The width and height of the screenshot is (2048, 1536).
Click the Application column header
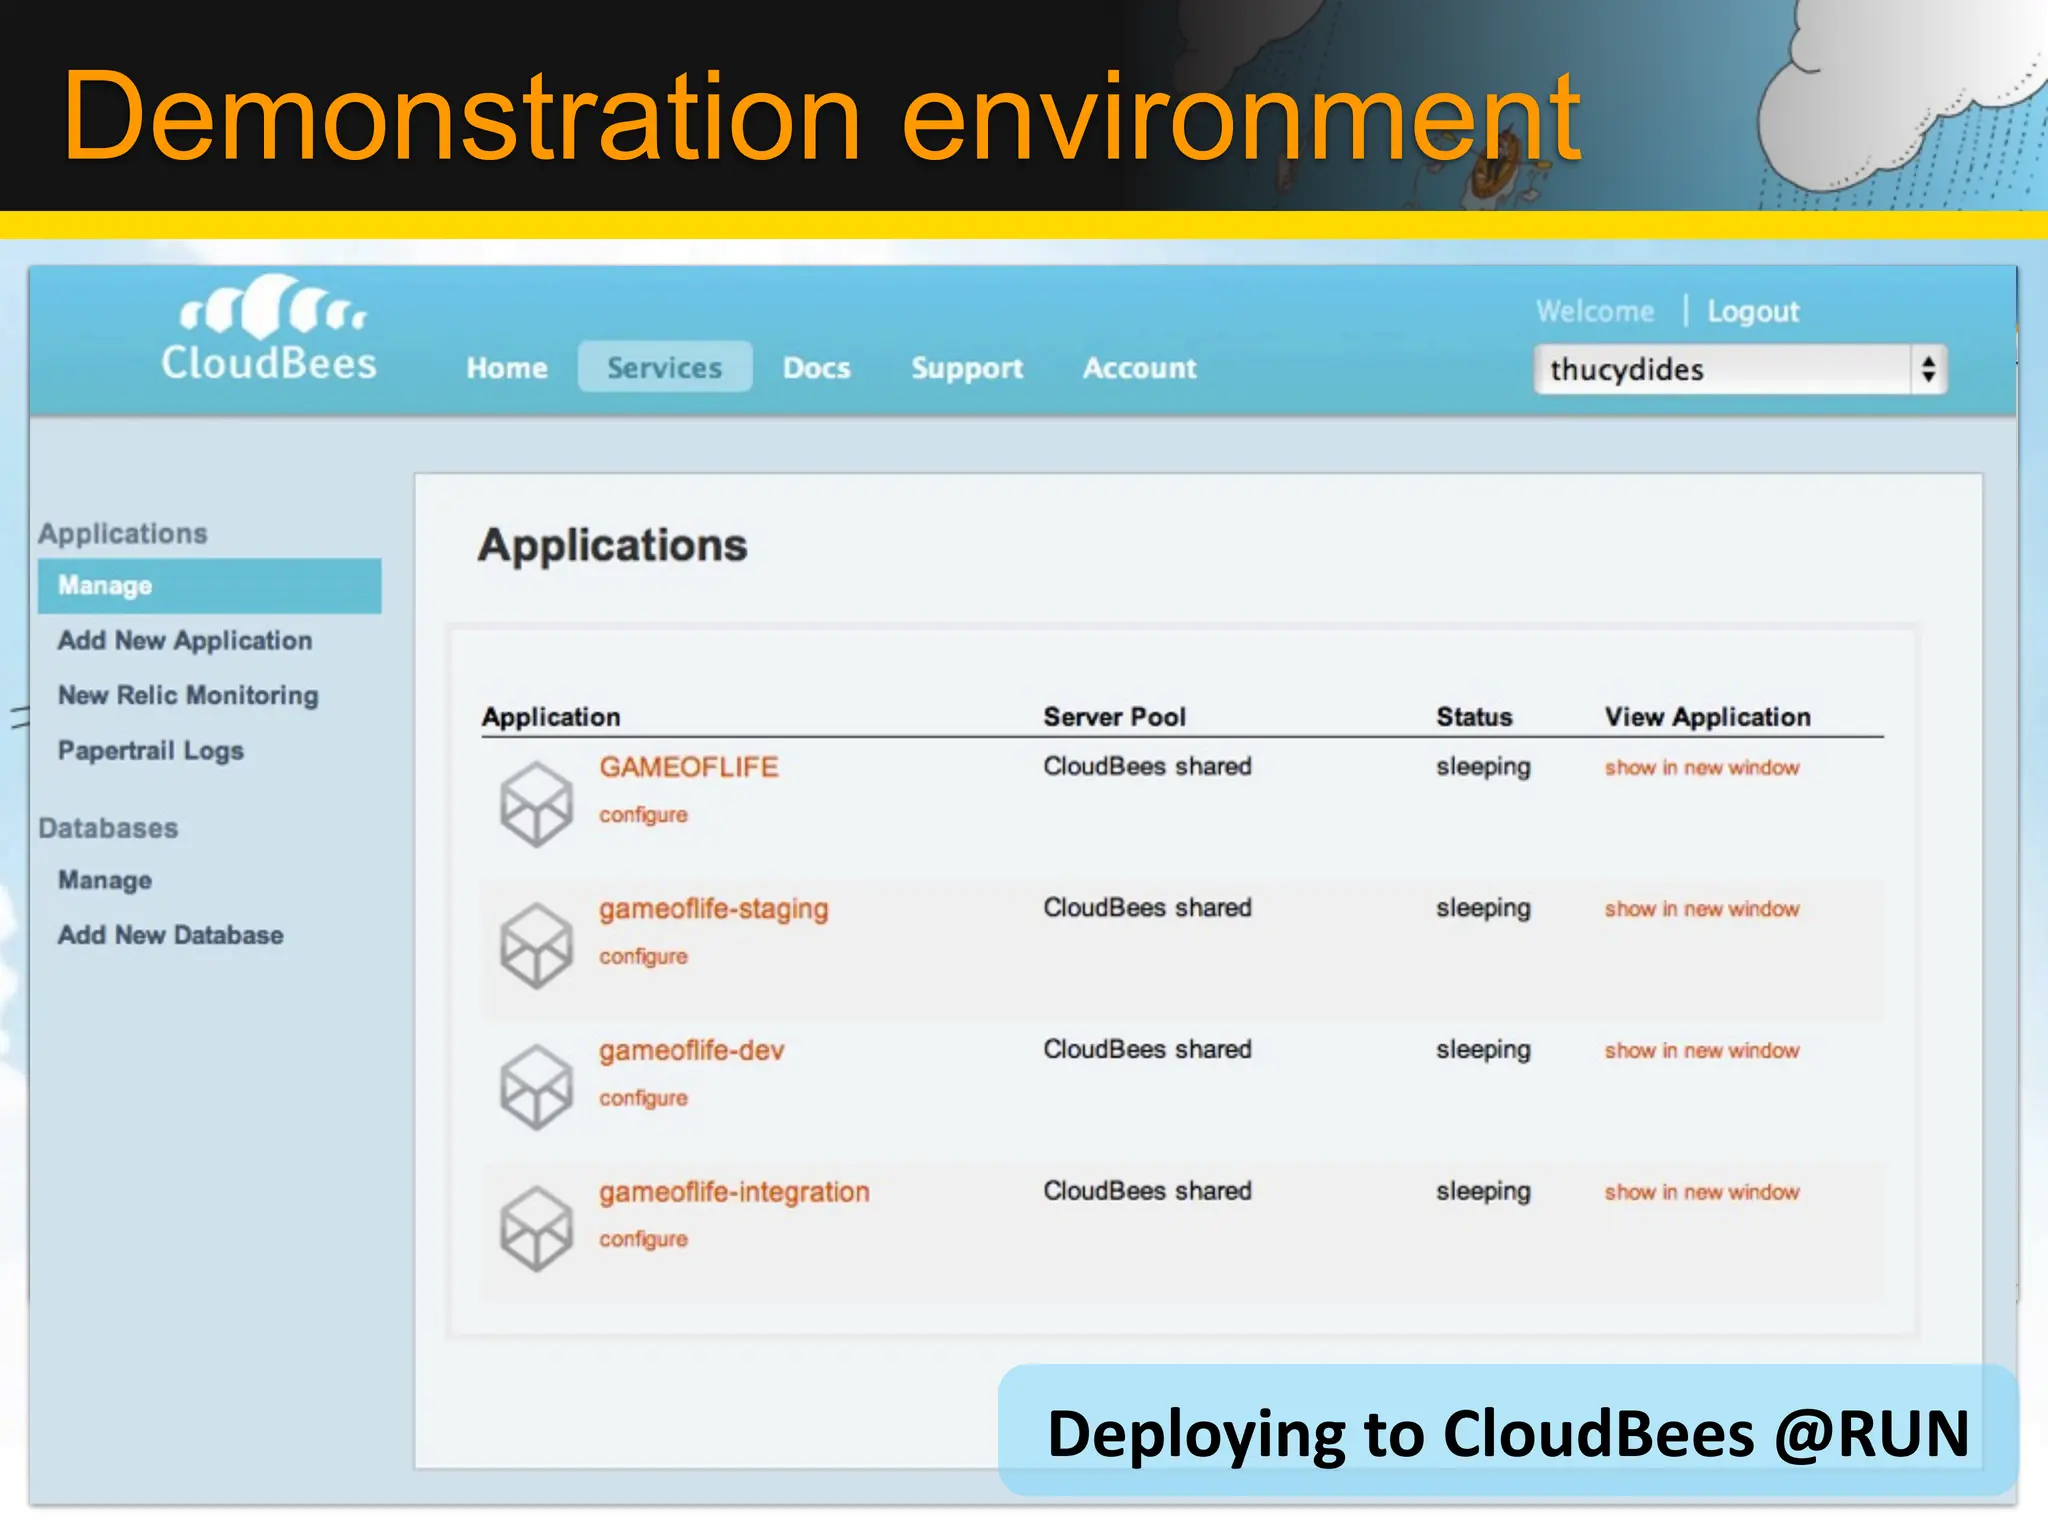click(551, 717)
